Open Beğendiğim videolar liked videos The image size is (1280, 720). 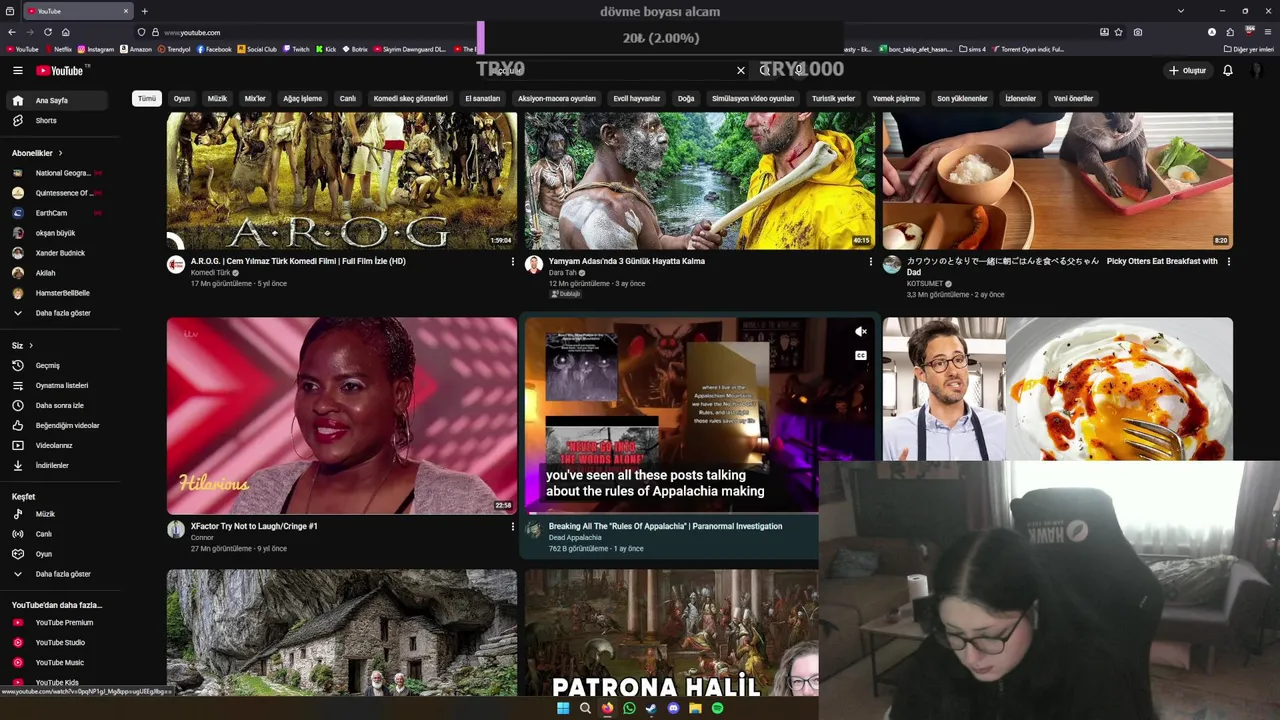pos(58,425)
